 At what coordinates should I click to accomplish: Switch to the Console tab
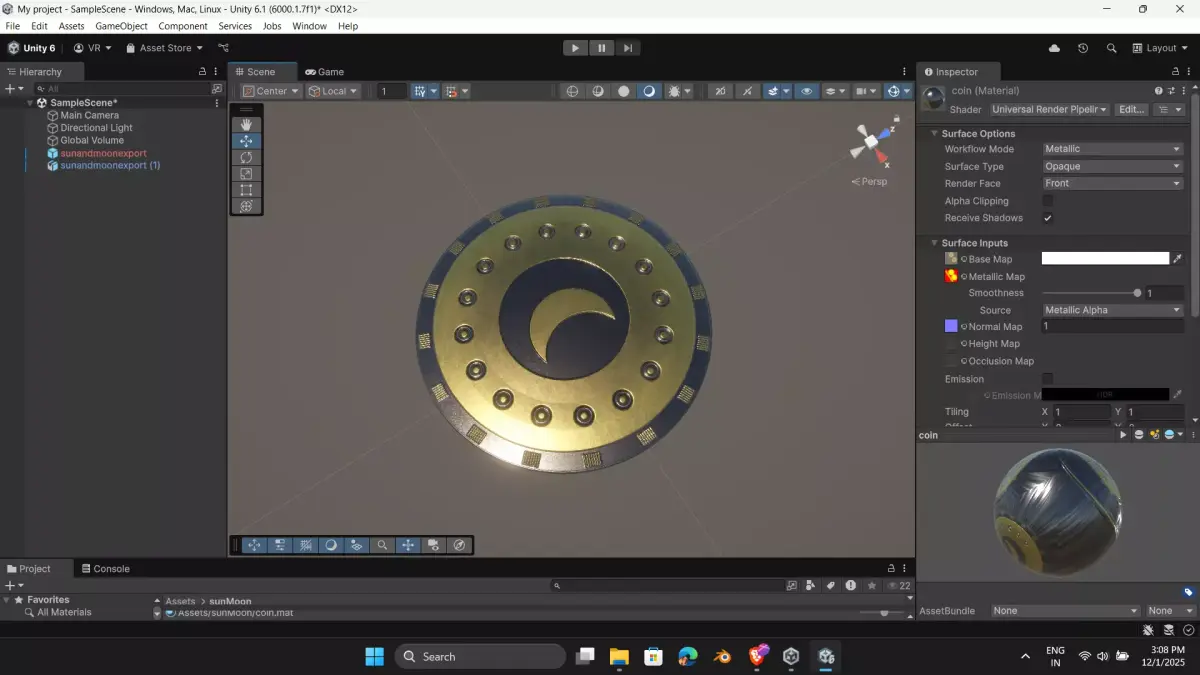pyautogui.click(x=106, y=569)
